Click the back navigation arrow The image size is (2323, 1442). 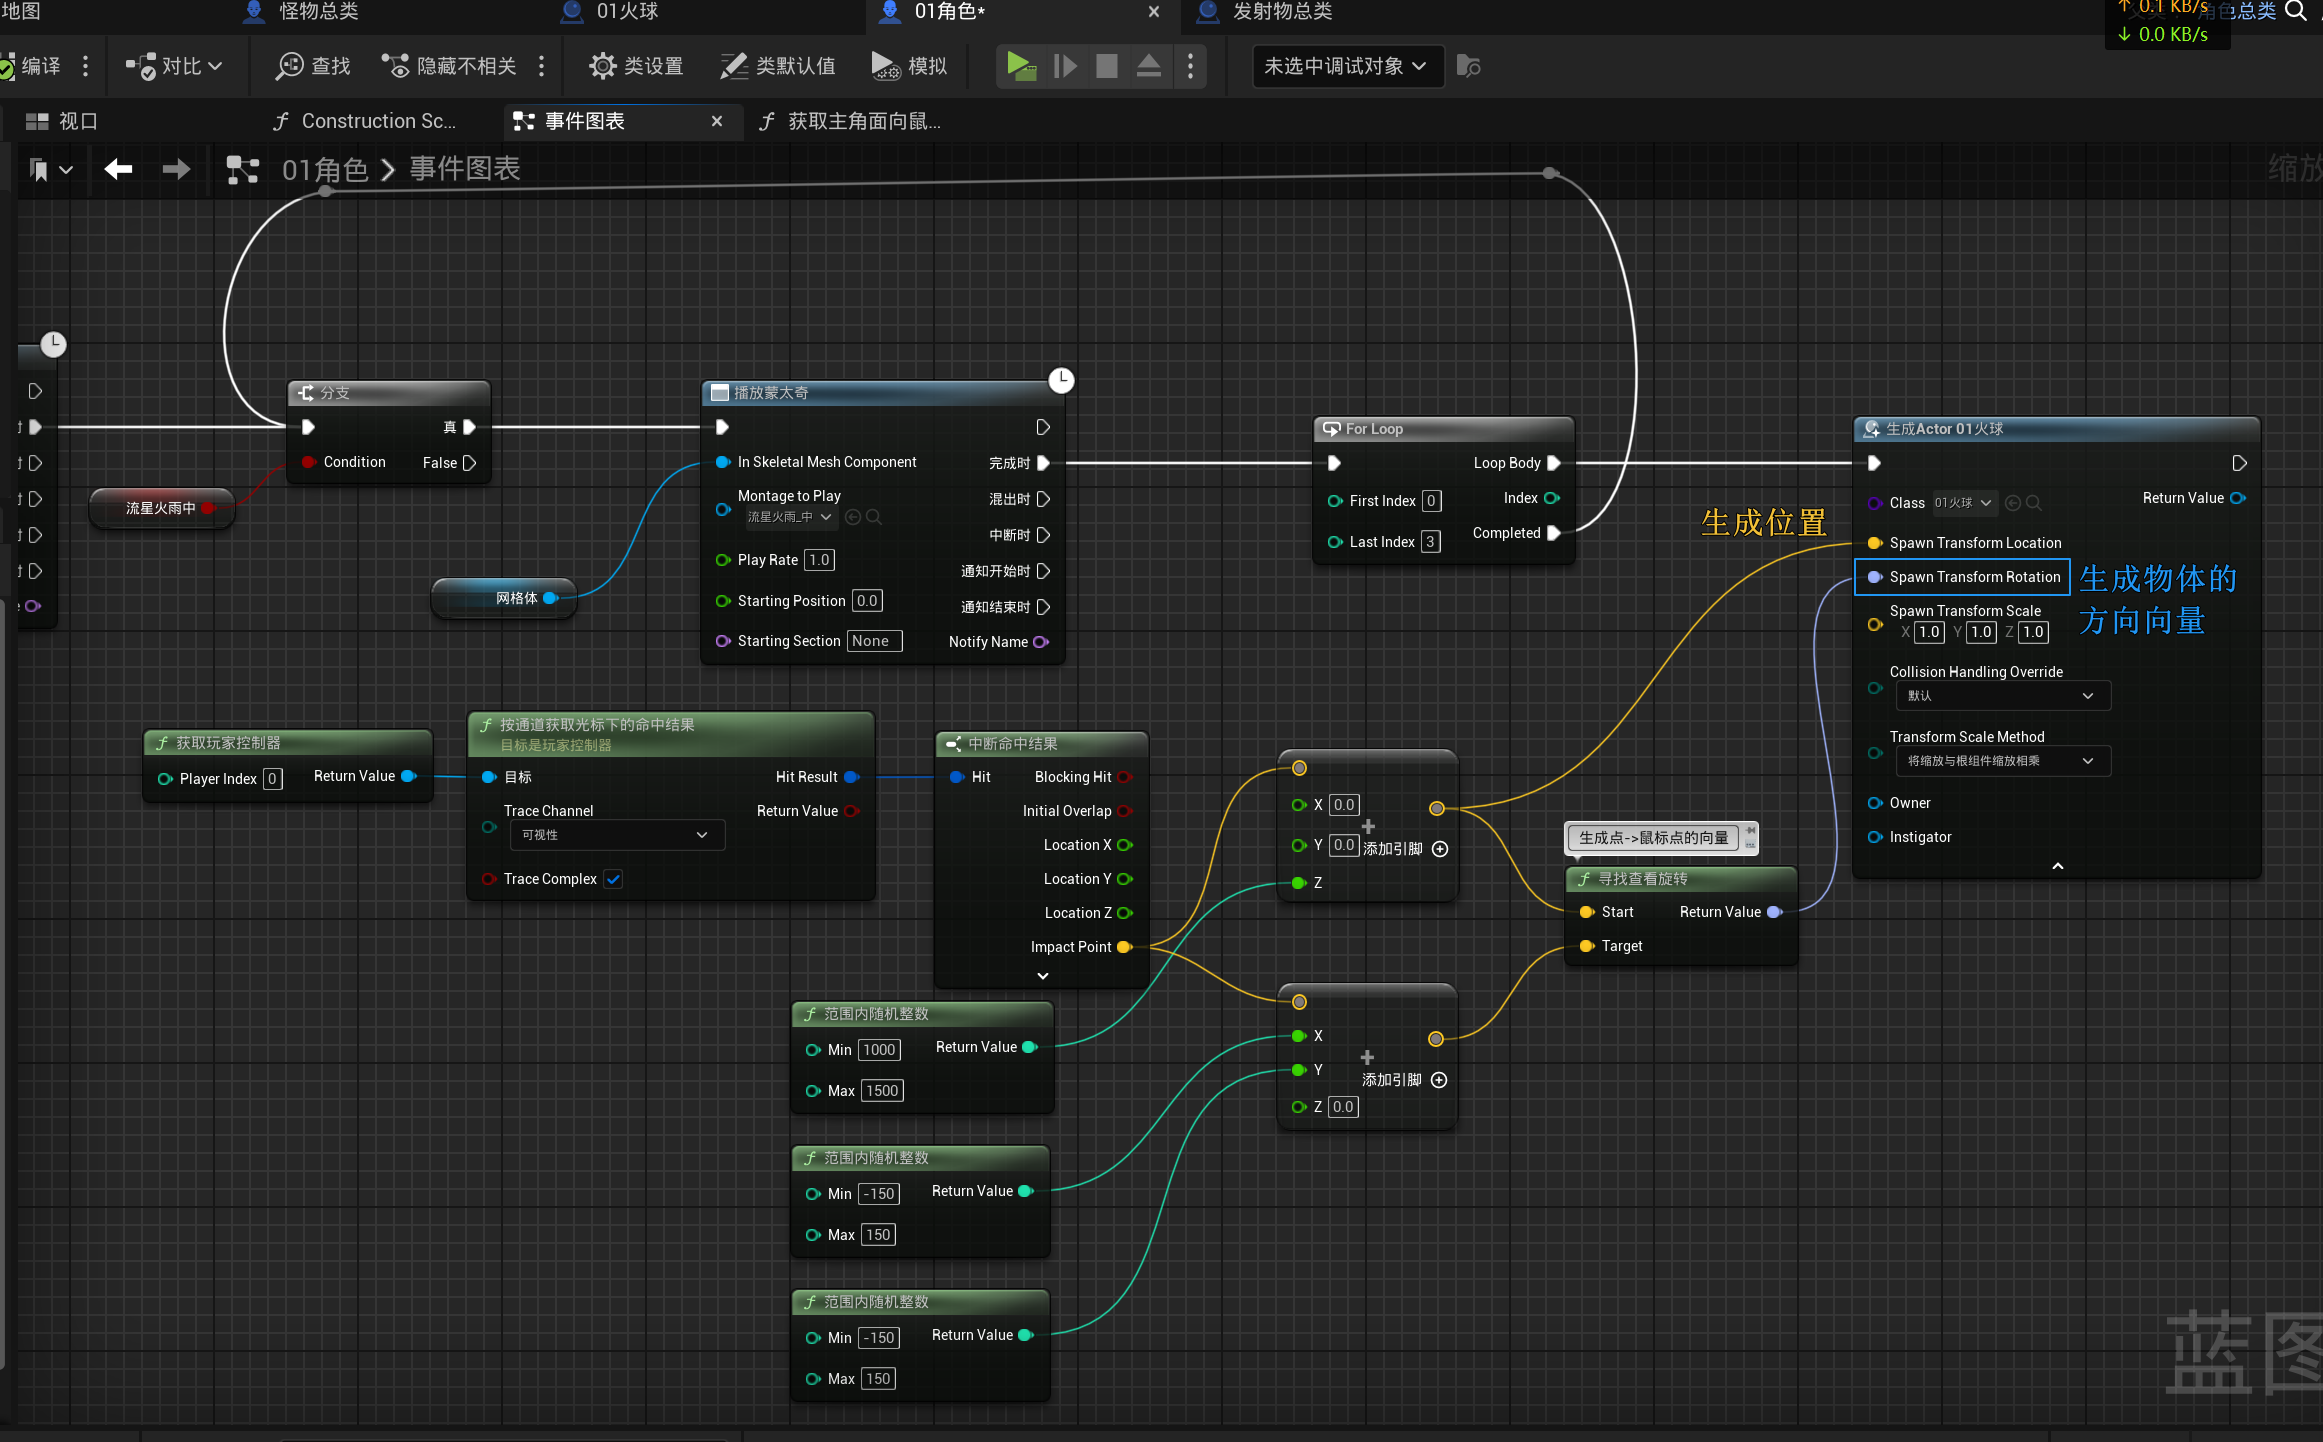pos(118,169)
